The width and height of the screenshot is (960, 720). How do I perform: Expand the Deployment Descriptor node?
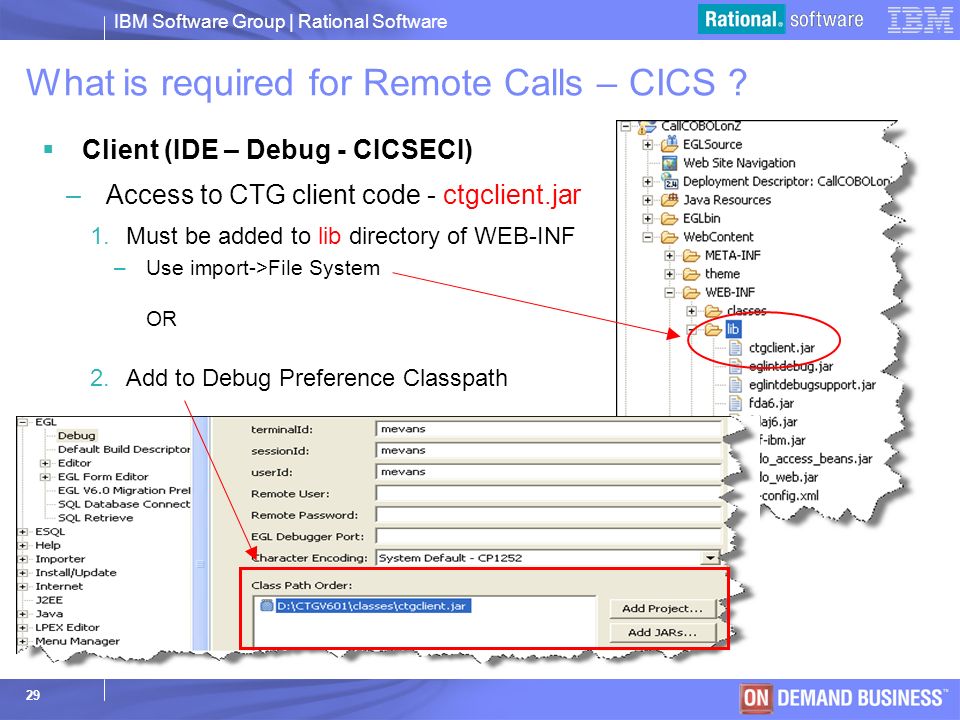coord(647,182)
